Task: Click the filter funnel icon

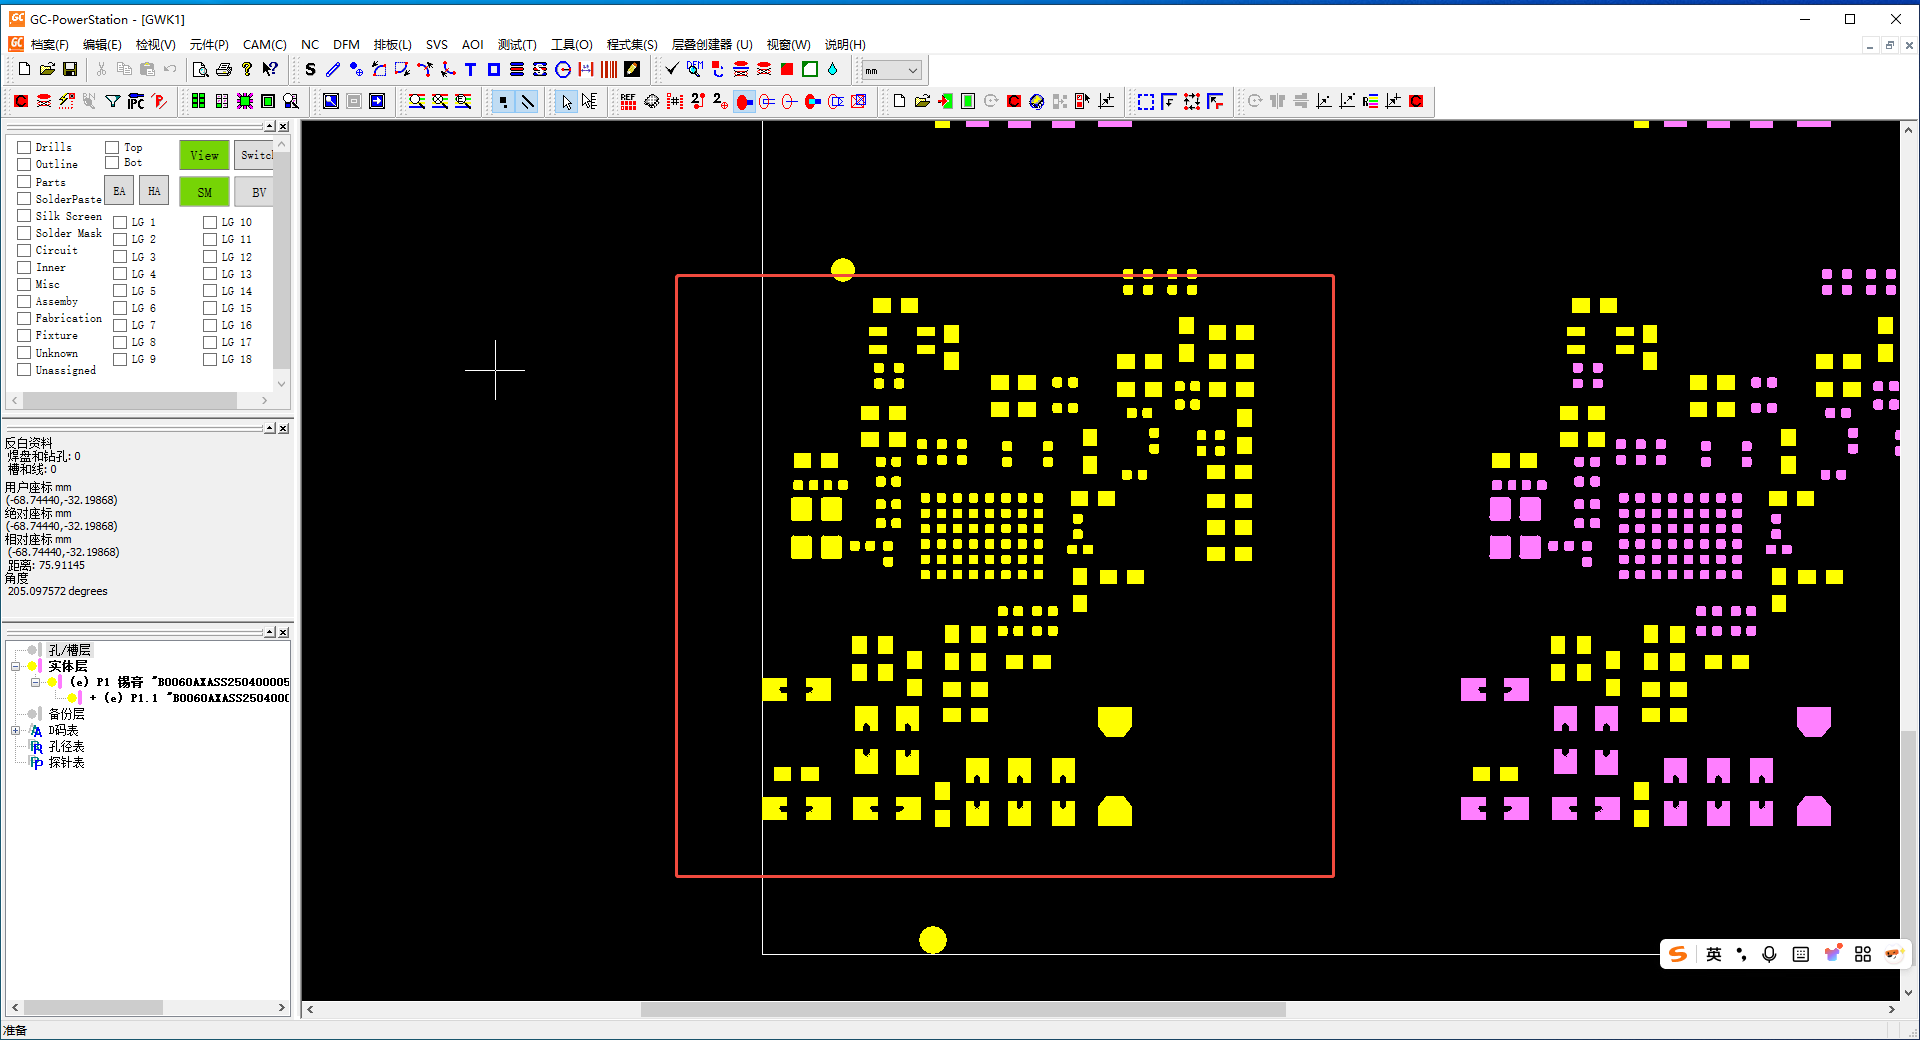Action: [x=113, y=101]
